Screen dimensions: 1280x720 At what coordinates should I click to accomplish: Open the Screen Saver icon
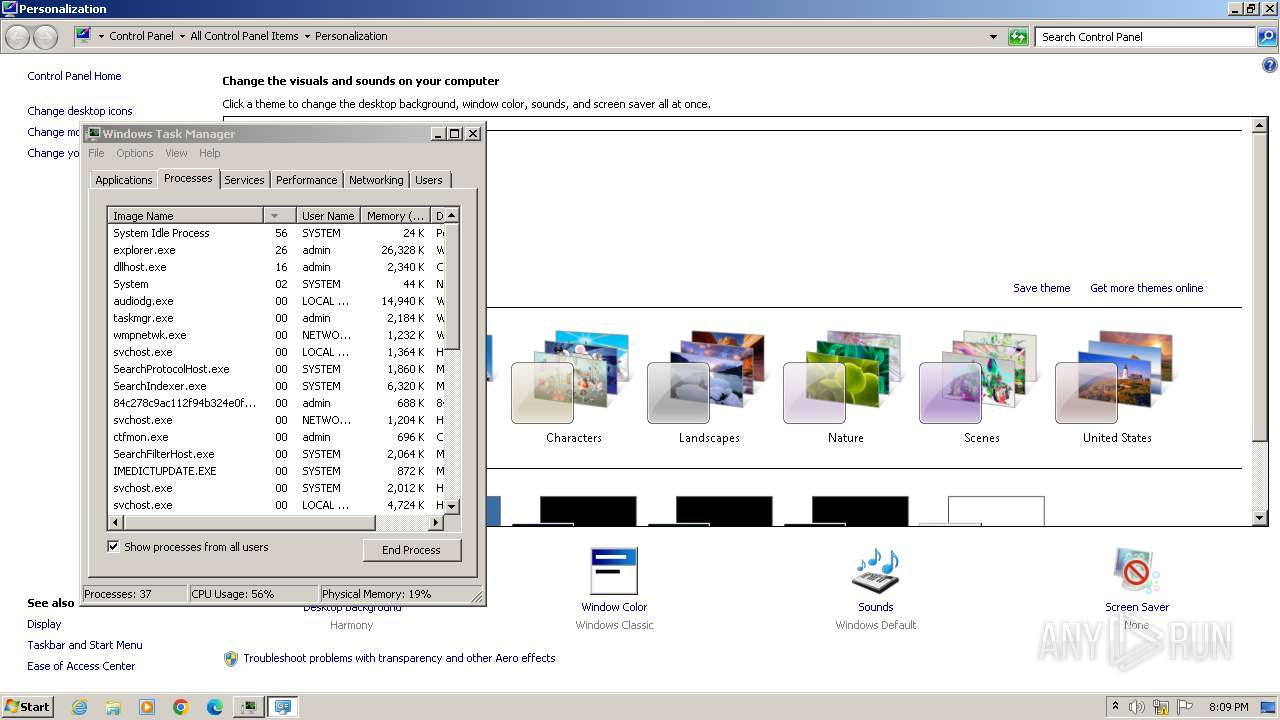pos(1136,571)
